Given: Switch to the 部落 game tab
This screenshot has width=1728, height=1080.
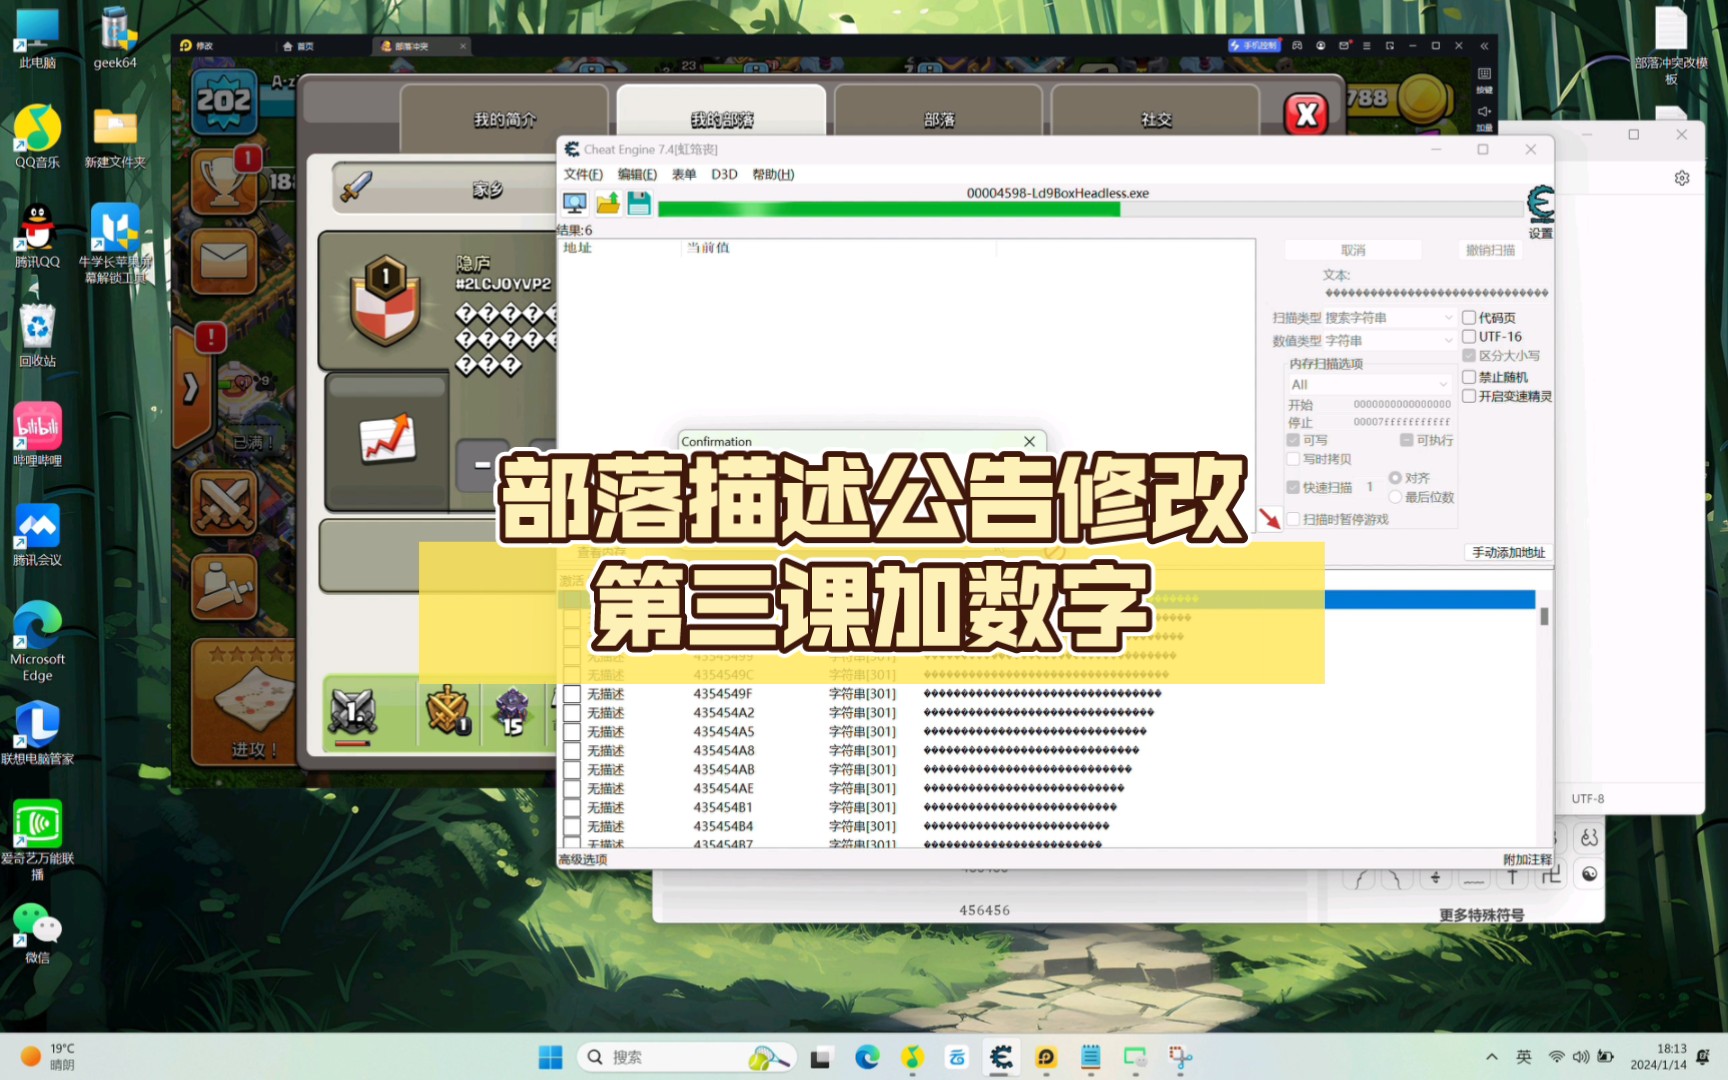Looking at the screenshot, I should coord(939,119).
